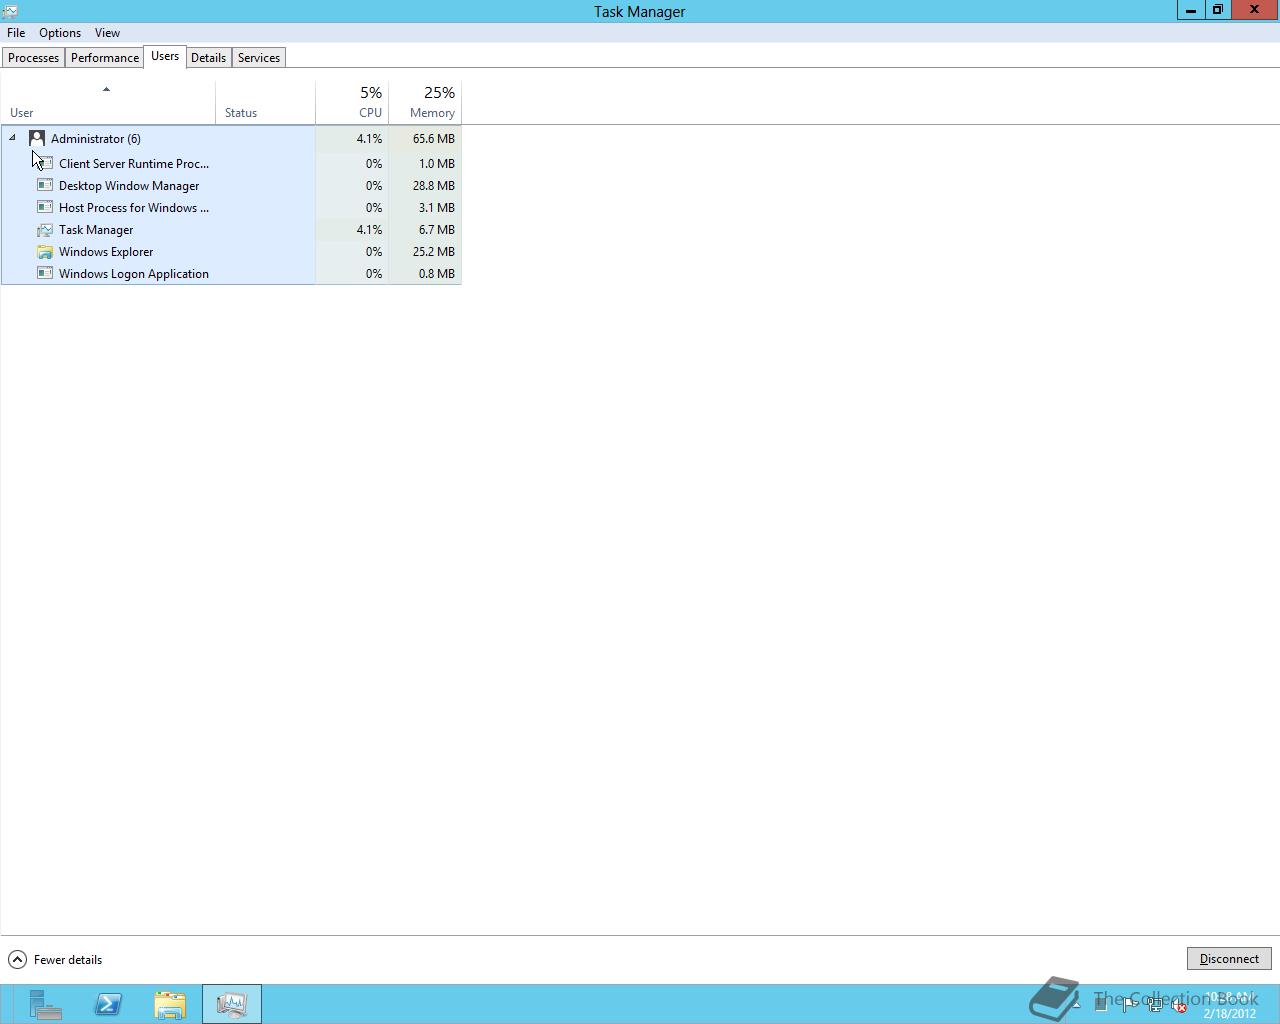Restore down the Task Manager window
This screenshot has width=1280, height=1024.
(1217, 10)
